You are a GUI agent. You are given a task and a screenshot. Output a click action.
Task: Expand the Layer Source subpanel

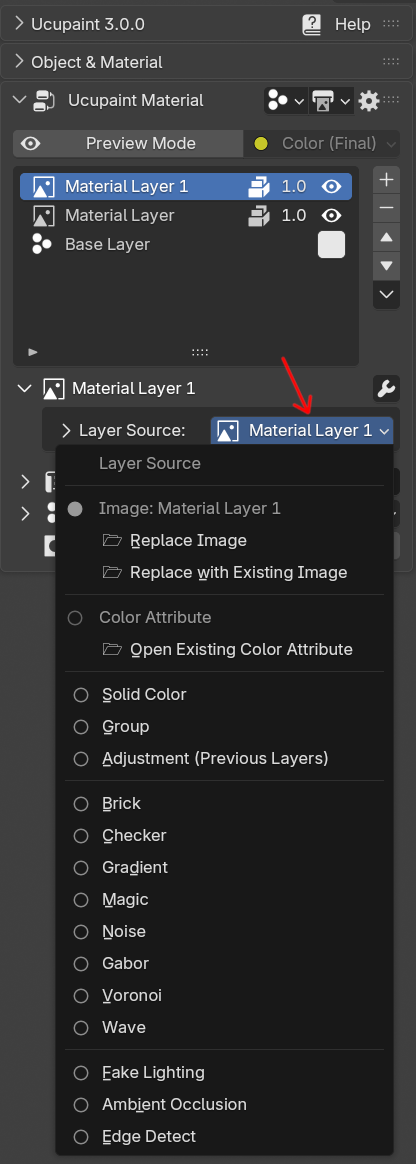click(x=66, y=430)
